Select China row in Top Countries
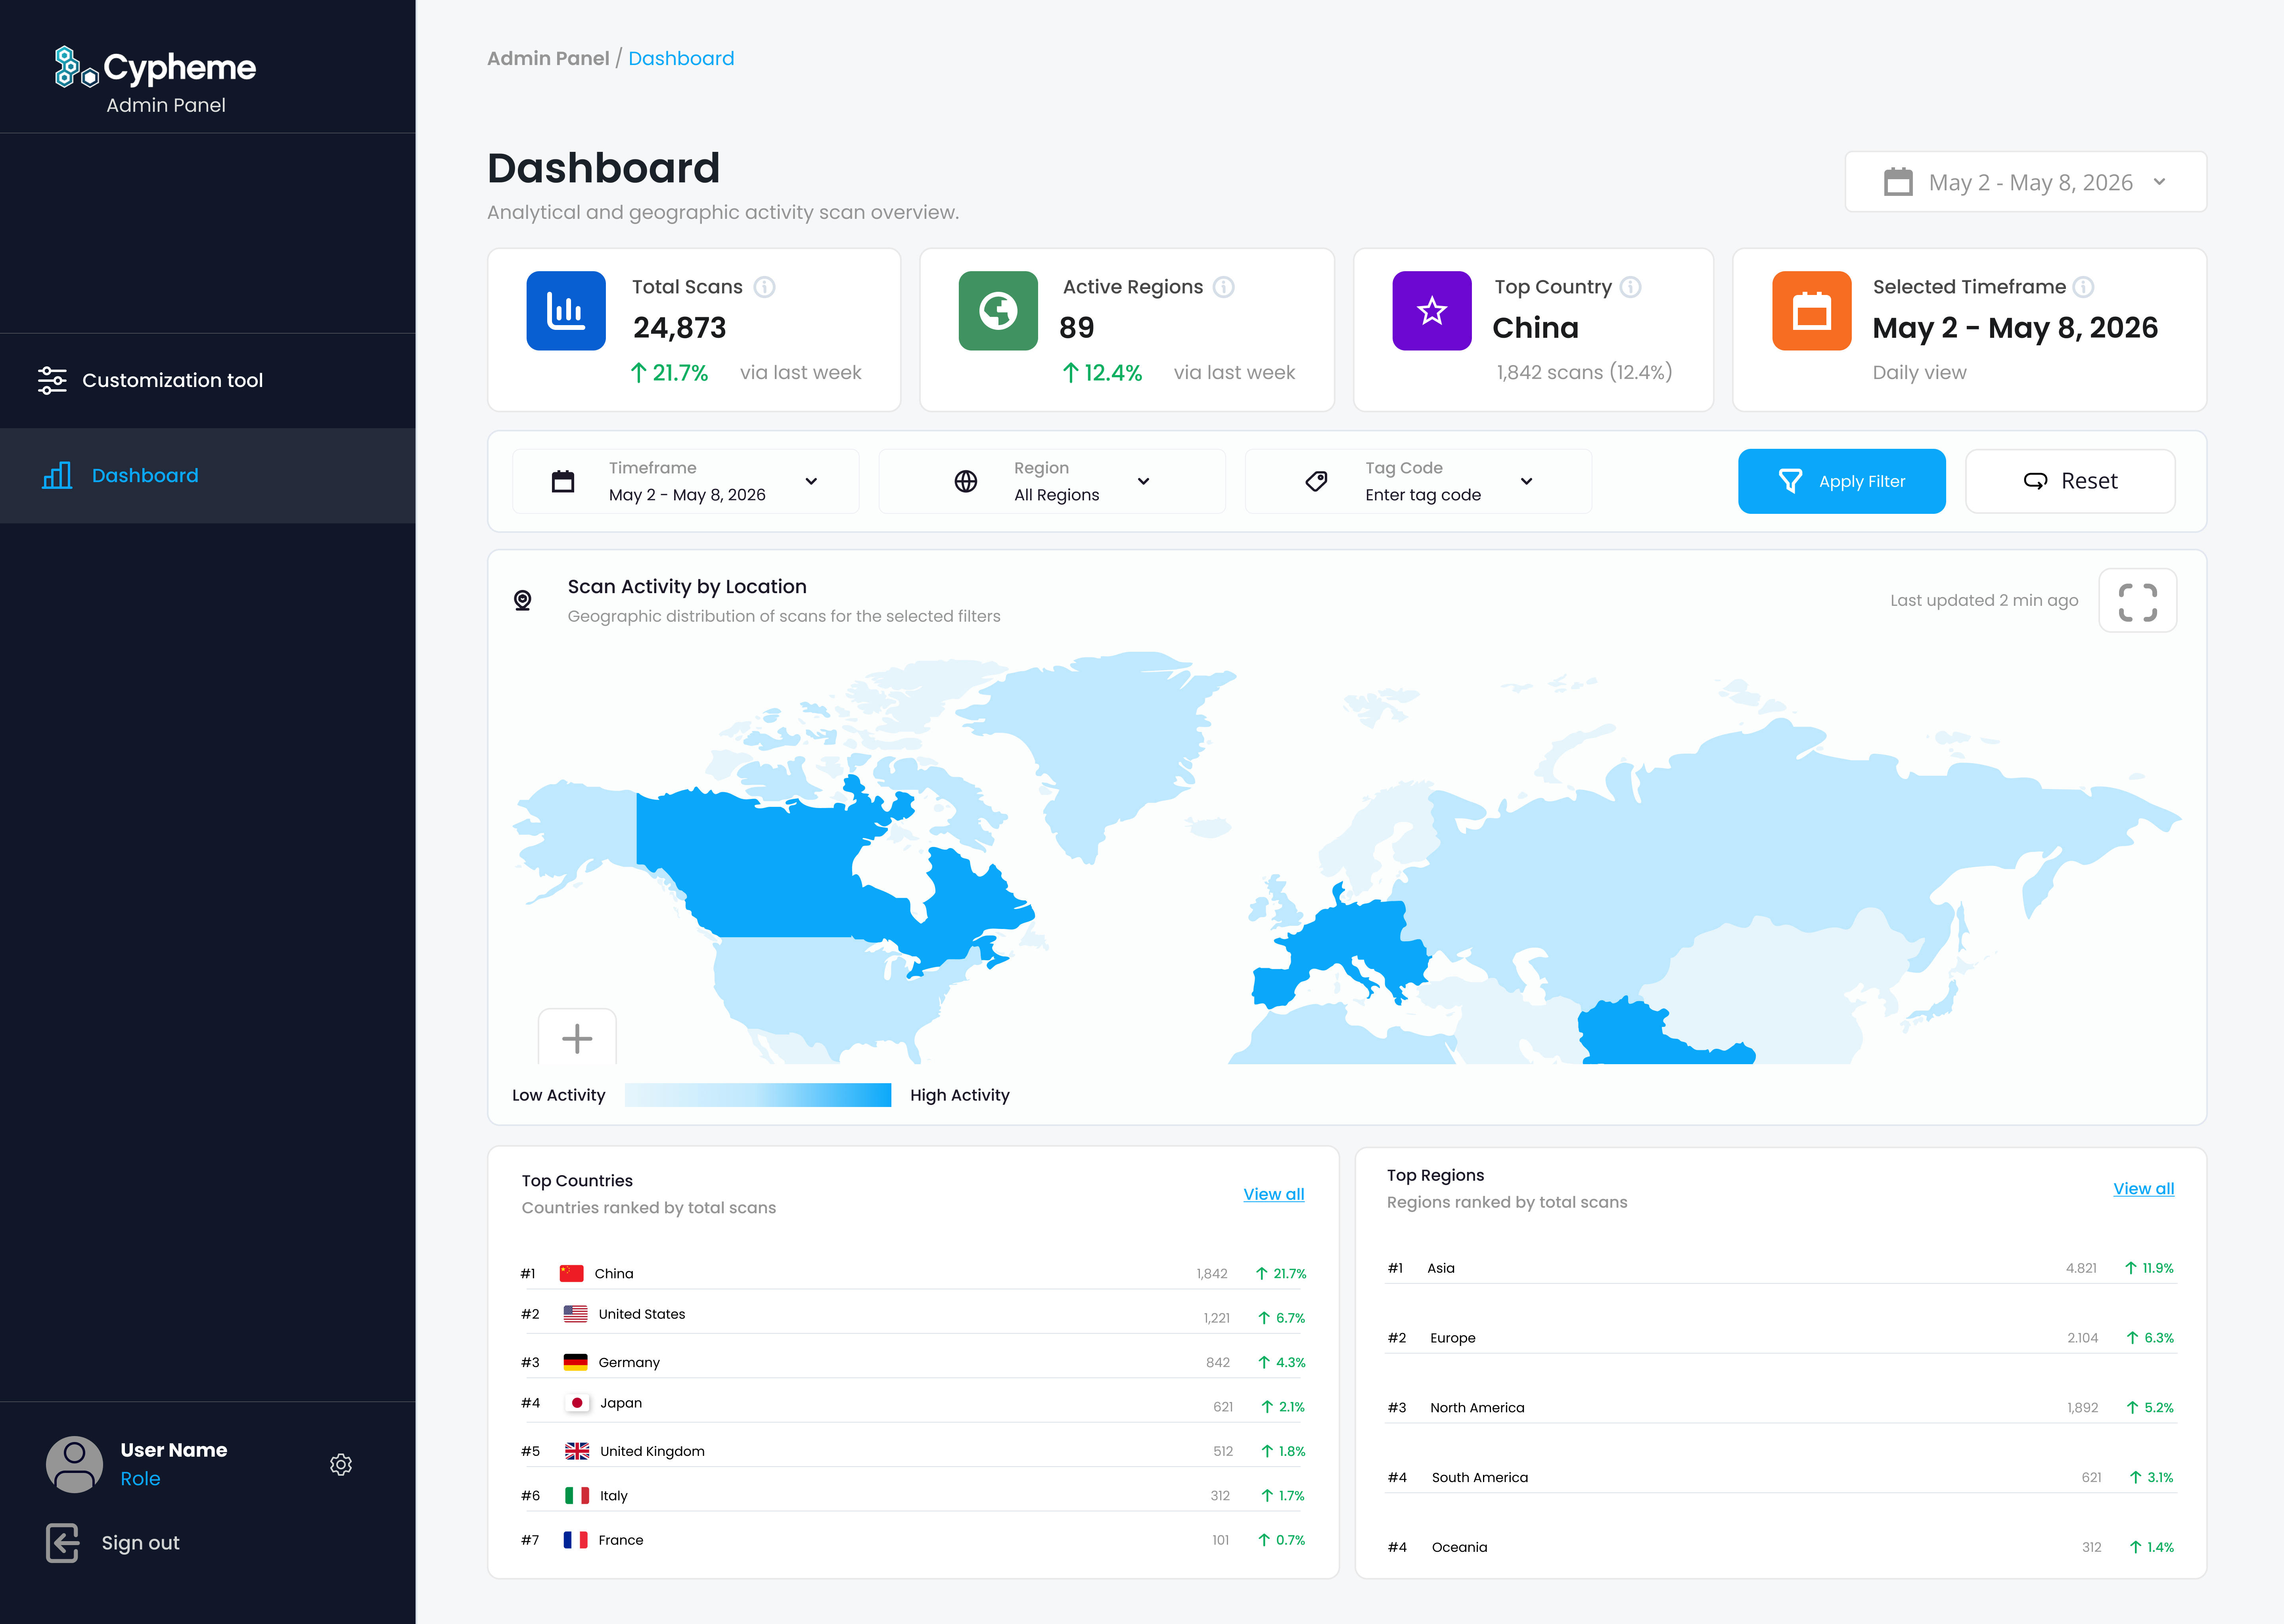The height and width of the screenshot is (1624, 2284). tap(913, 1273)
